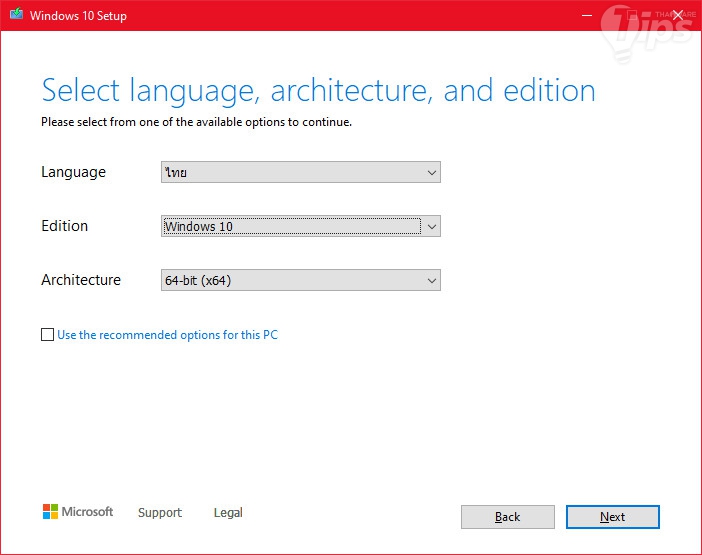Open the Edition dropdown showing Windows 10
This screenshot has height=555, width=702.
tap(301, 226)
